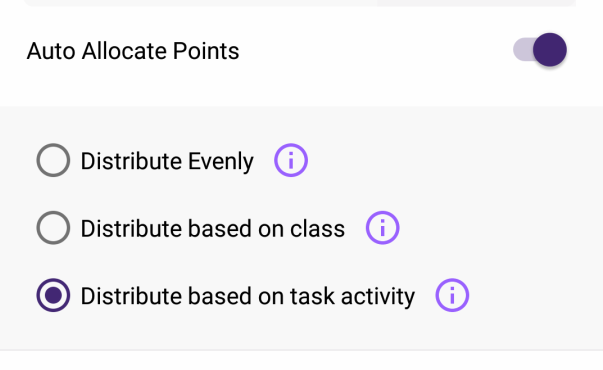Click the Distribute based on class label
This screenshot has height=370, width=603.
213,228
